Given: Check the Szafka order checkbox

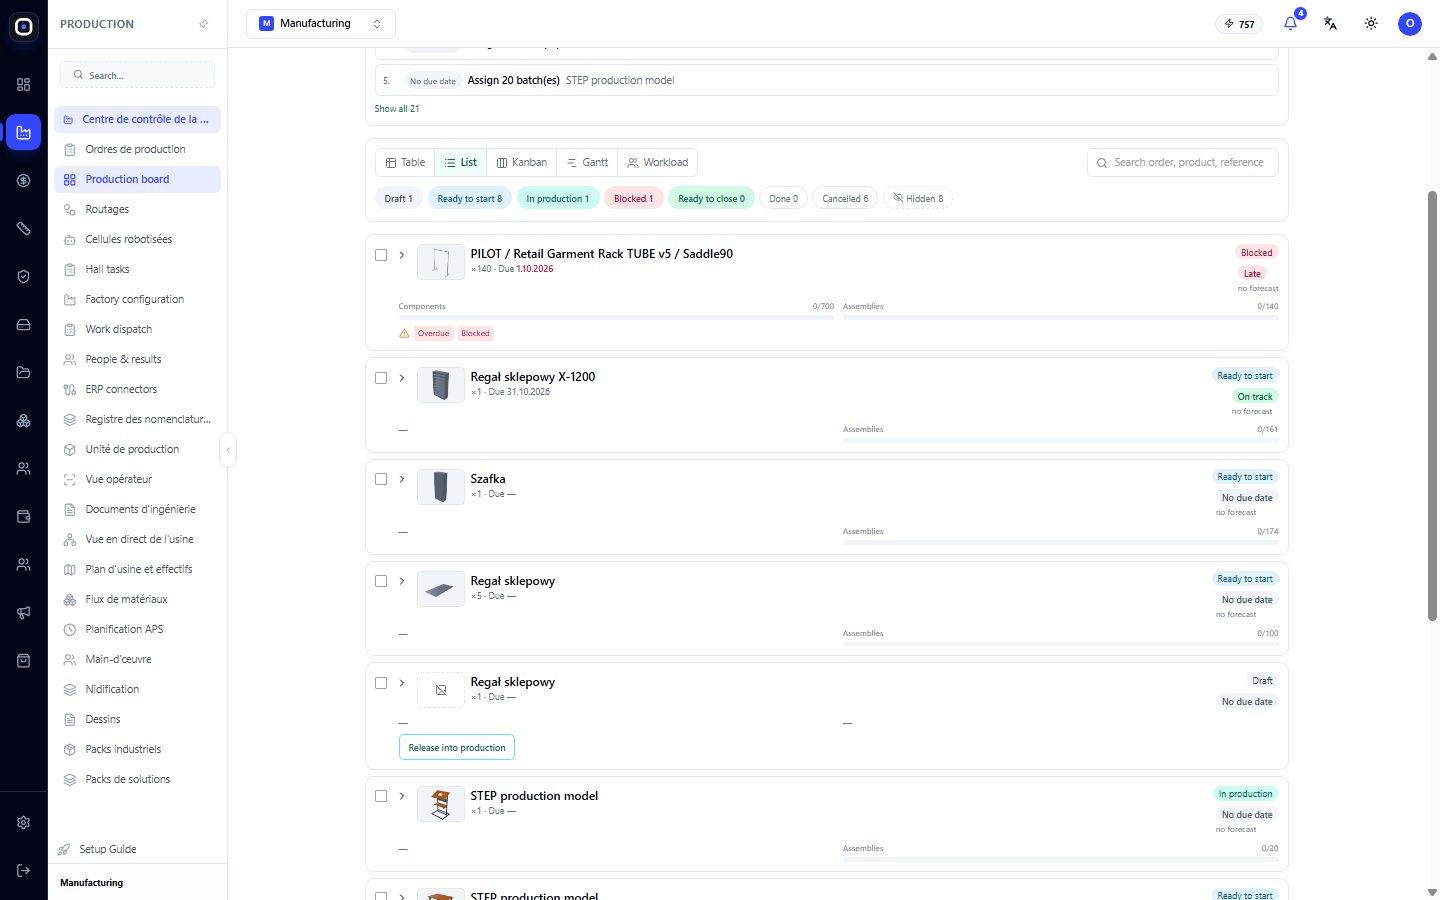Looking at the screenshot, I should pos(381,479).
